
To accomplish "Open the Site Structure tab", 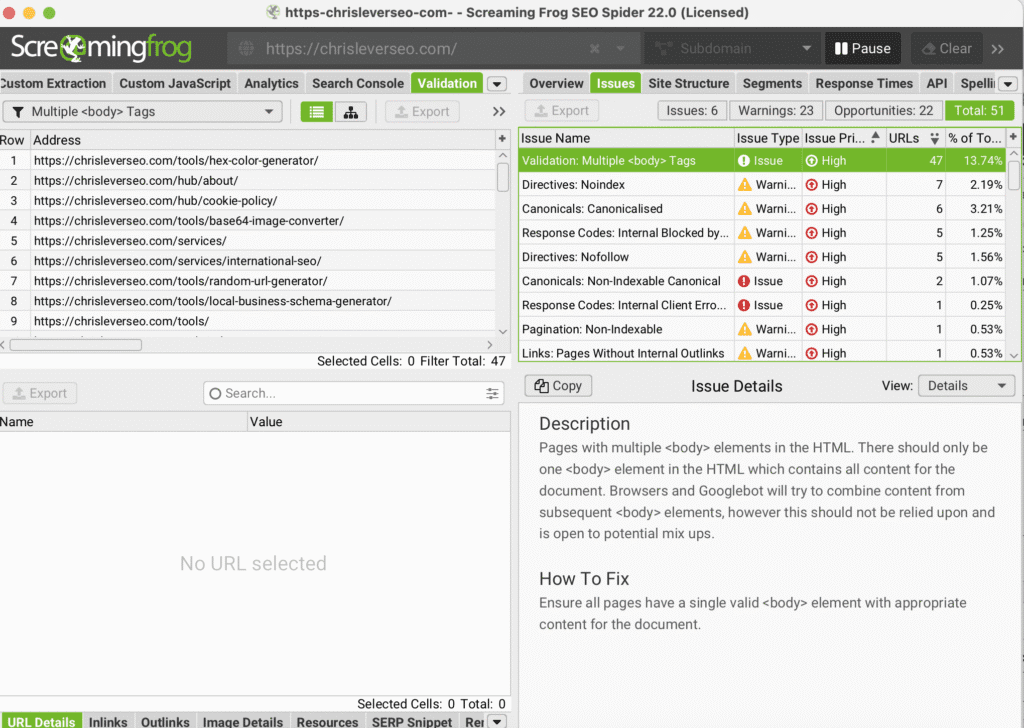I will pos(688,83).
